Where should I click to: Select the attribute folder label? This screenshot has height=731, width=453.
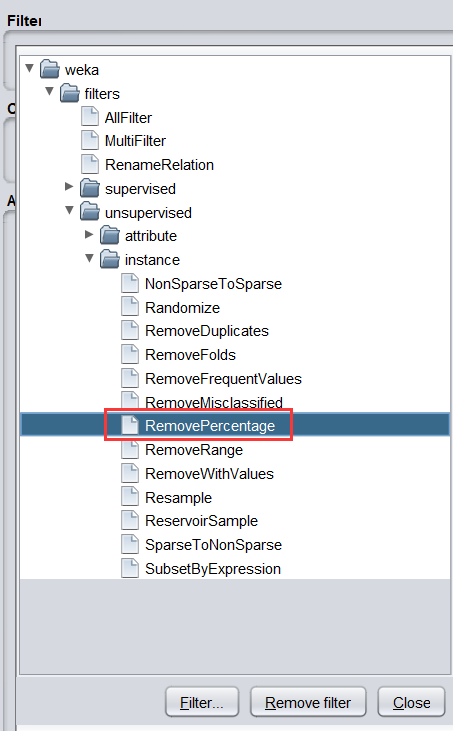(x=151, y=236)
